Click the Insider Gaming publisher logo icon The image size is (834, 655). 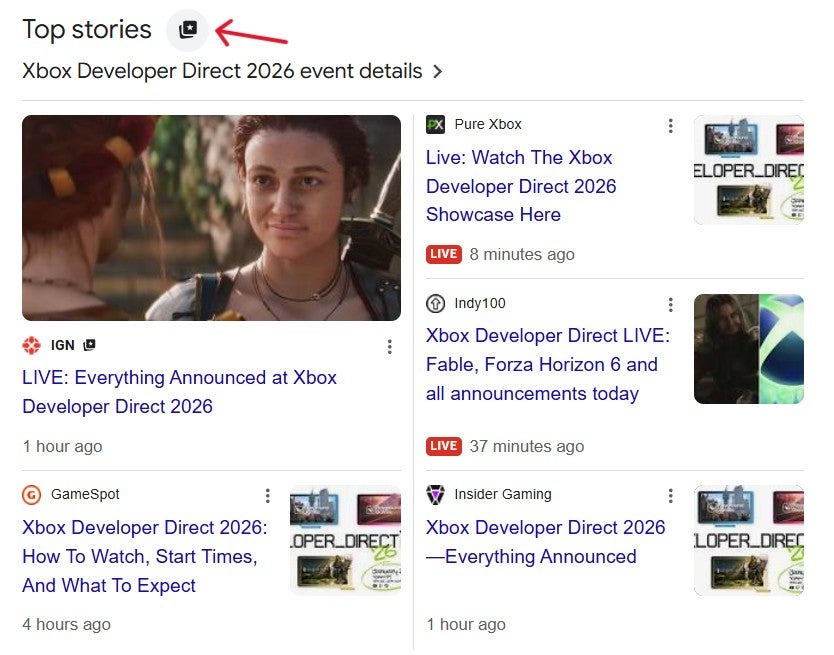(x=435, y=495)
